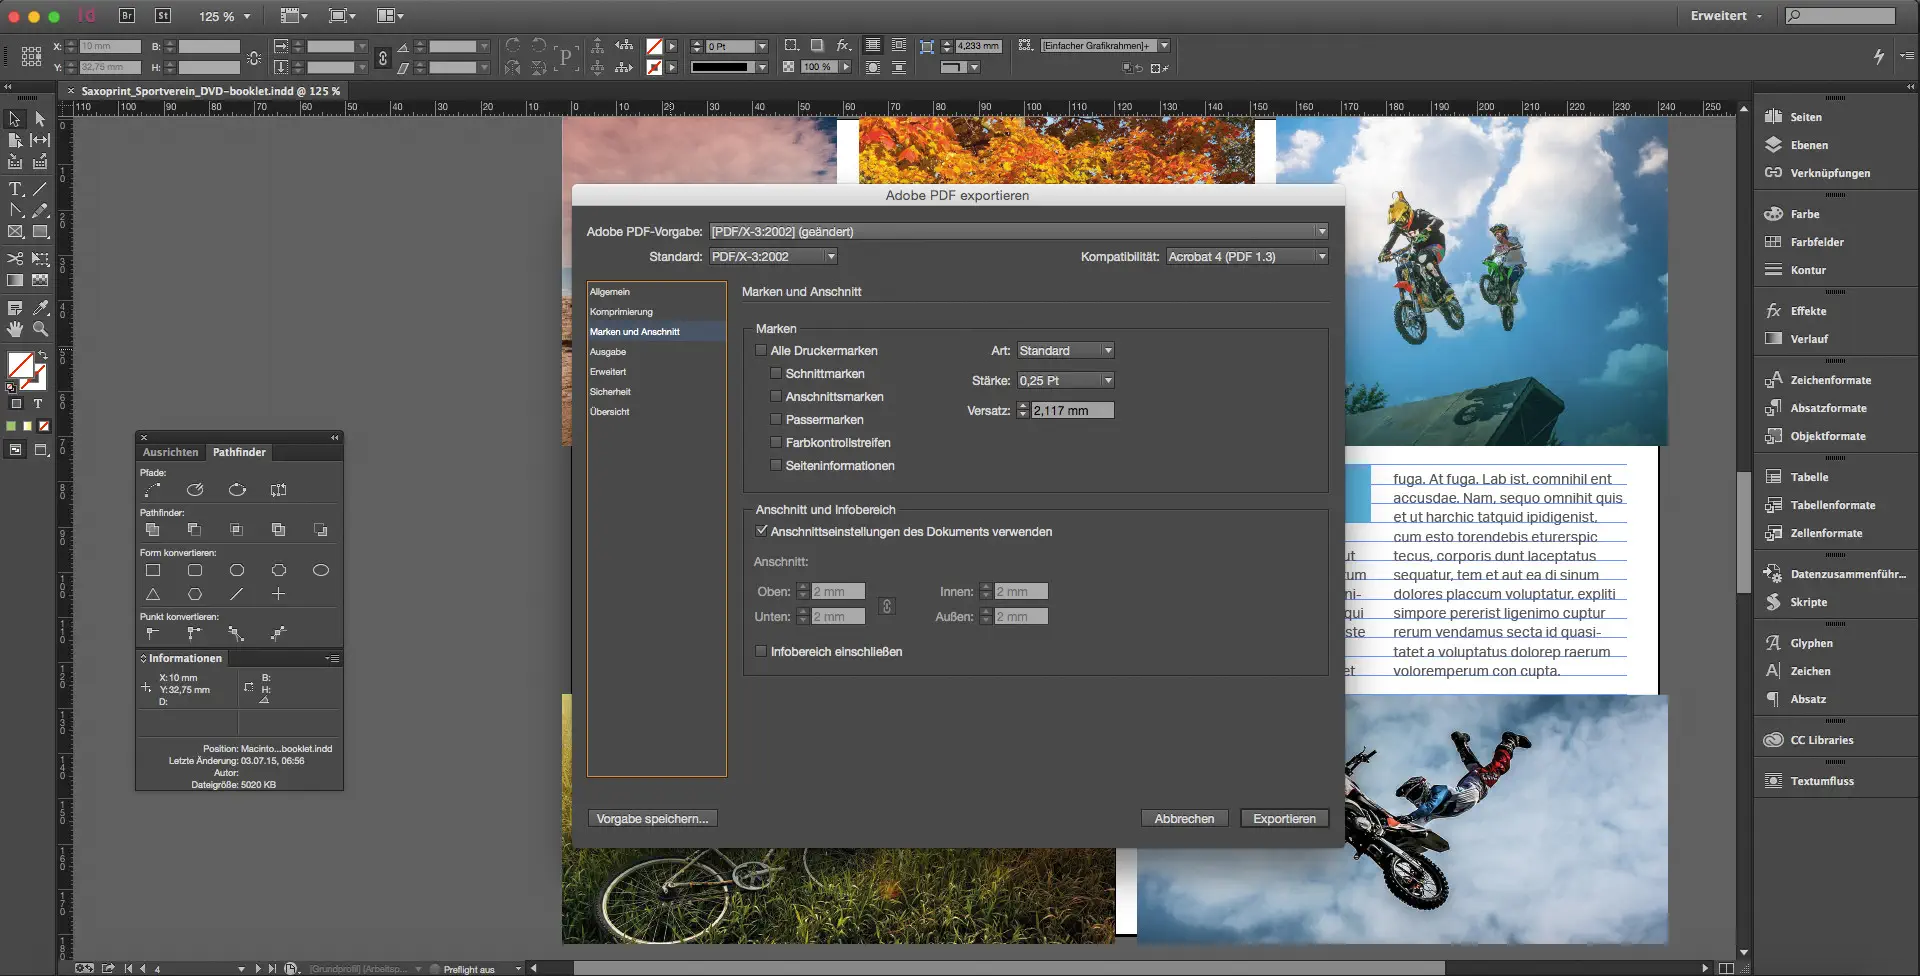Enable the Alle Druckermarken checkbox

[761, 351]
